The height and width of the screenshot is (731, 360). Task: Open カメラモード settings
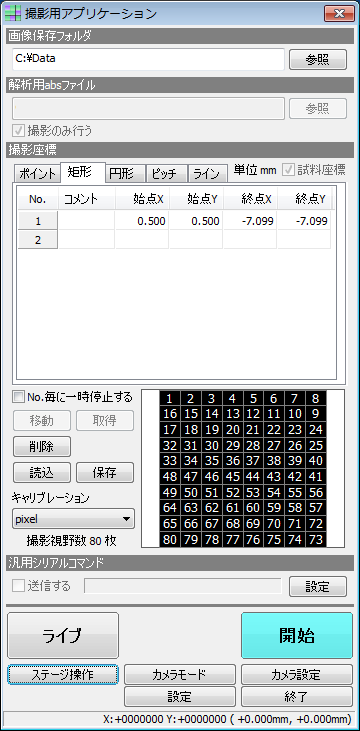180,674
